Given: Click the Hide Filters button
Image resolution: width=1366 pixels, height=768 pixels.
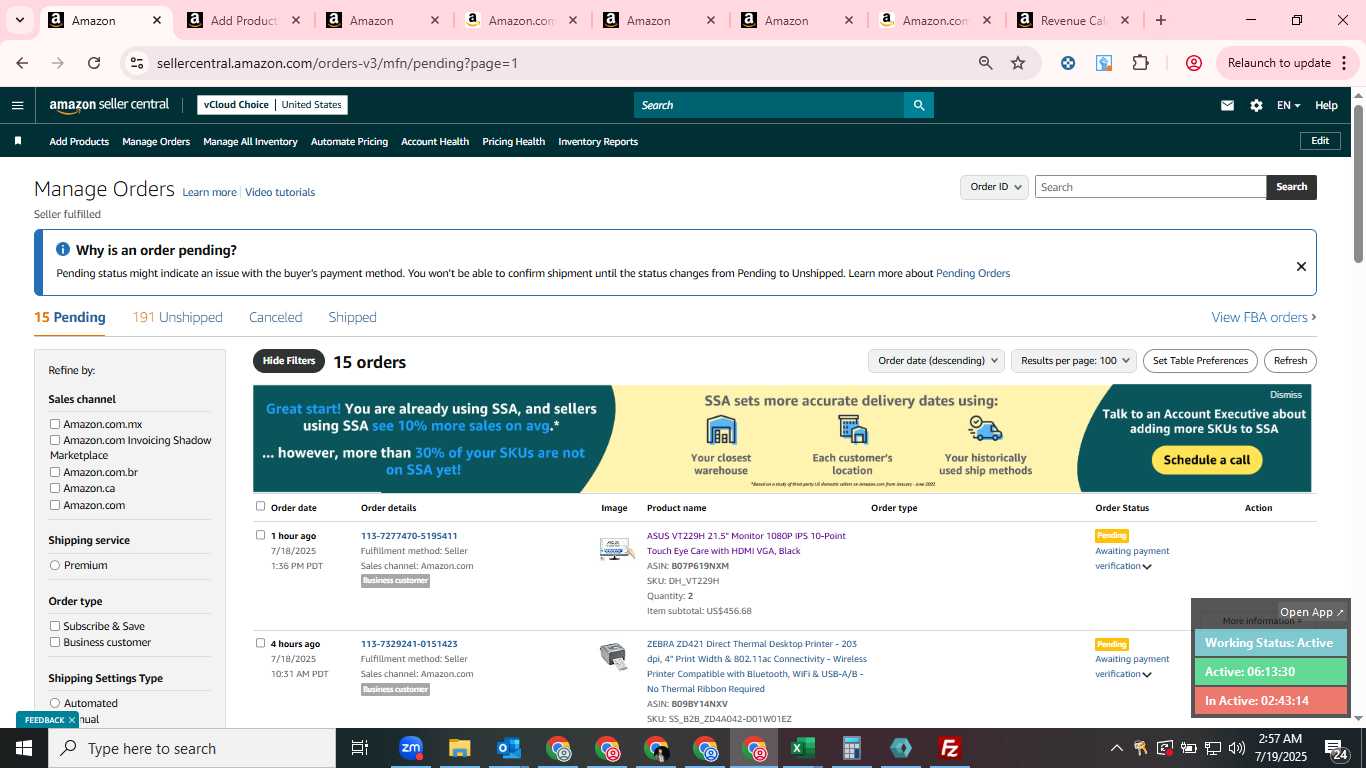Looking at the screenshot, I should coord(289,361).
